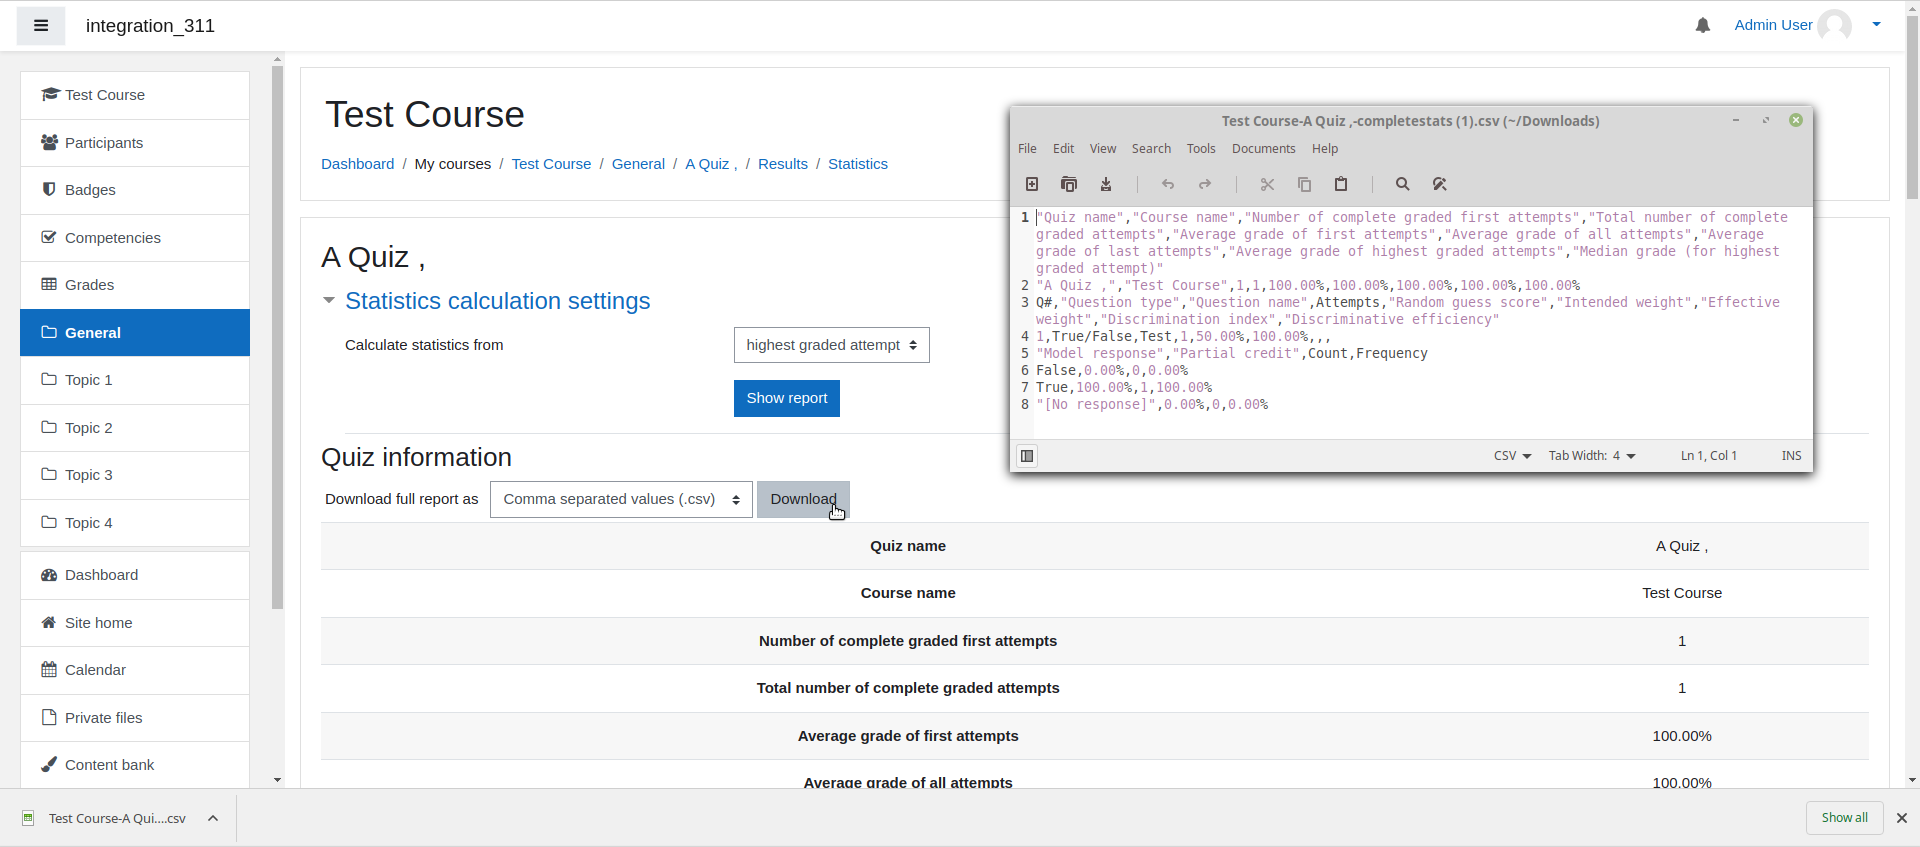Open Badges in side navigation
This screenshot has width=1920, height=847.
[135, 190]
